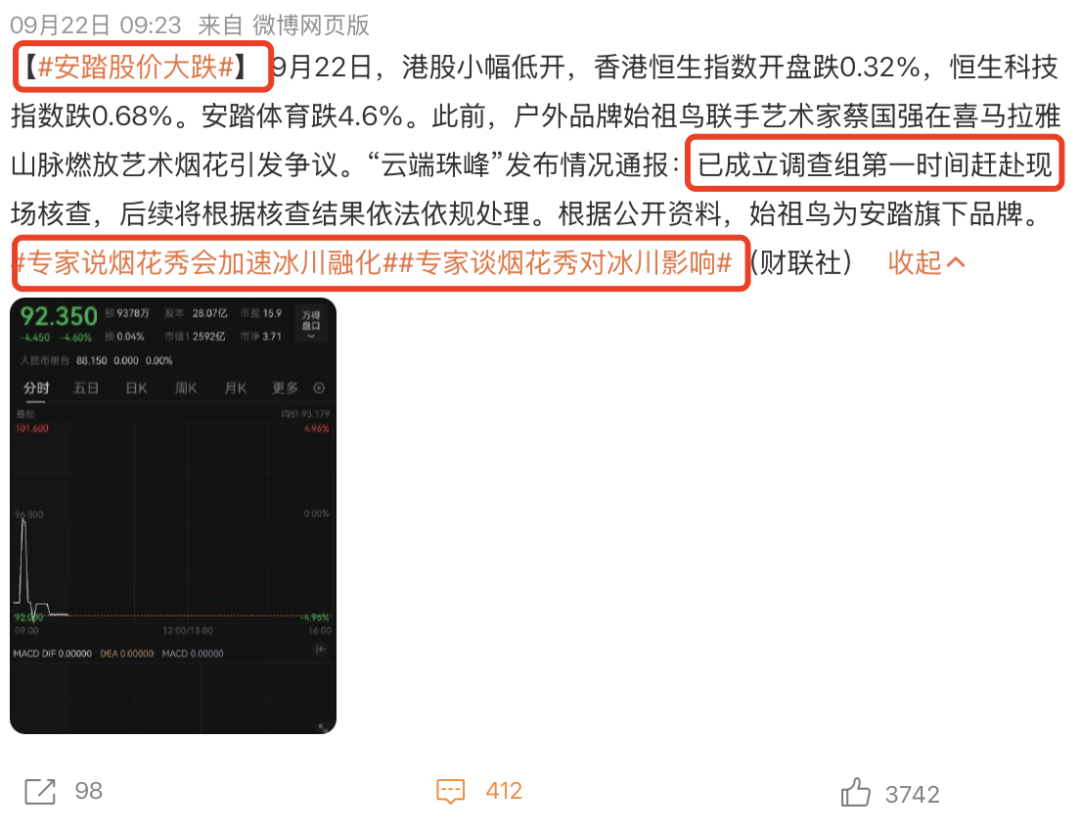Click the chart settings circle icon
This screenshot has height=832, width=1080.
(319, 388)
